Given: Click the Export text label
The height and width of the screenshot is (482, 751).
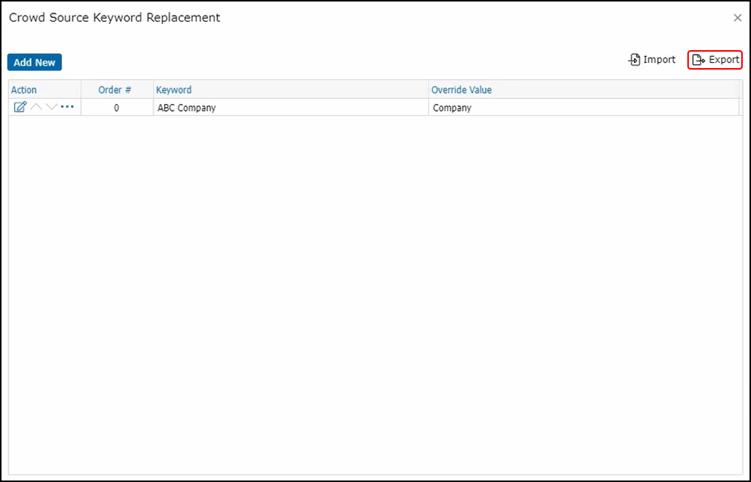Looking at the screenshot, I should tap(724, 60).
